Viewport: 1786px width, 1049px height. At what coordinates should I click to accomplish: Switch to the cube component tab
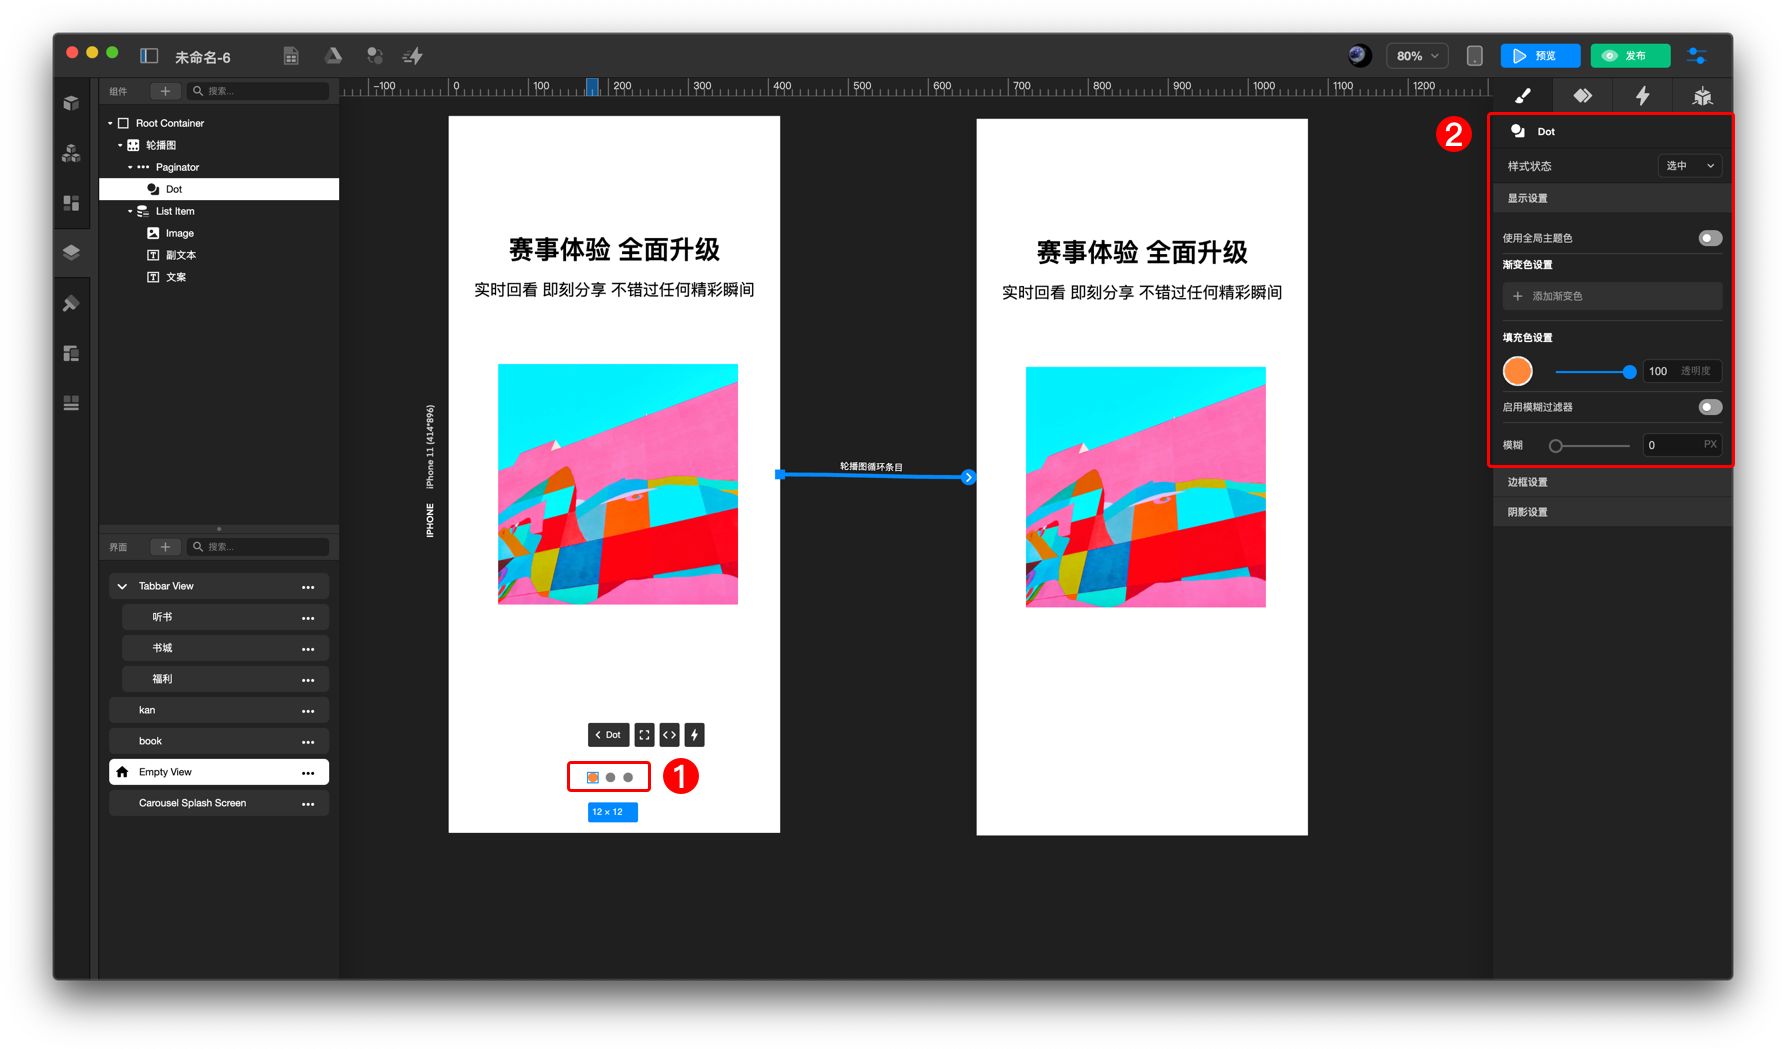[1702, 96]
